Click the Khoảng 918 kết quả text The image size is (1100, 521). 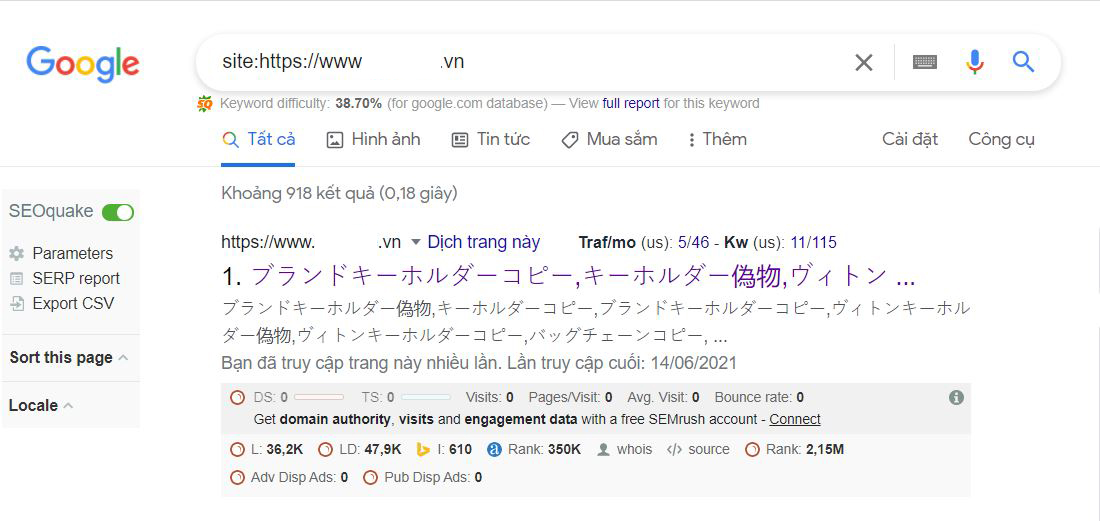[x=339, y=193]
